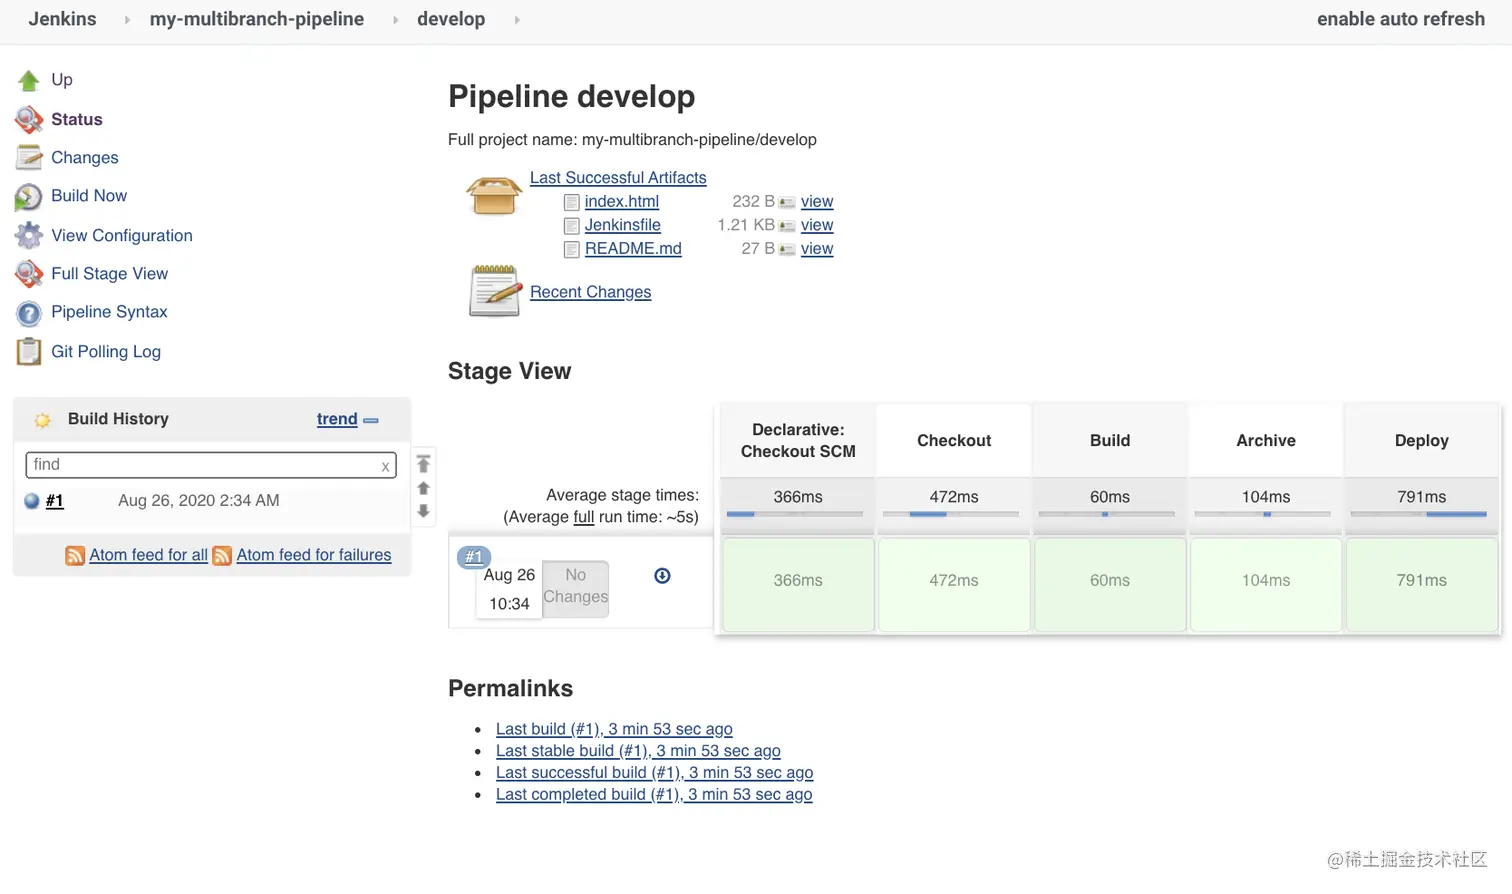Click the page up arrow in build history
The height and width of the screenshot is (894, 1512).
(x=423, y=488)
